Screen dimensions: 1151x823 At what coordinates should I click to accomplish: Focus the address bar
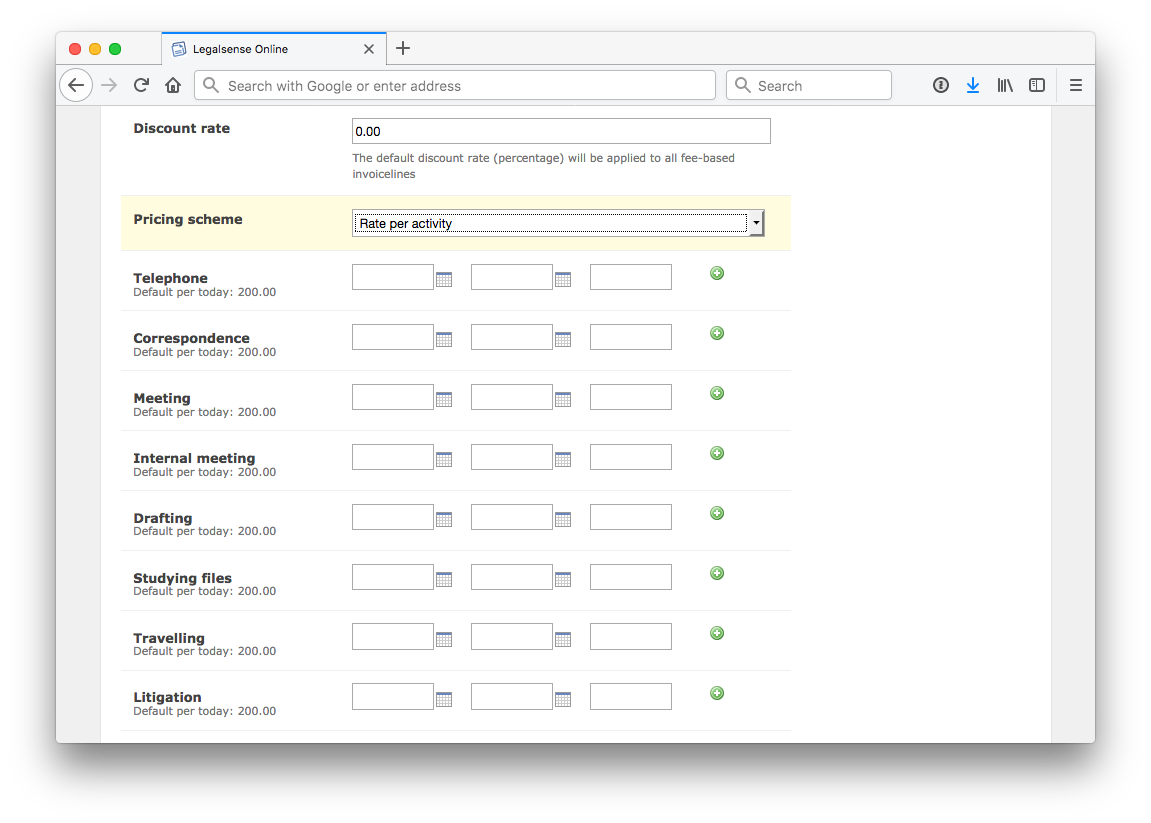(454, 85)
